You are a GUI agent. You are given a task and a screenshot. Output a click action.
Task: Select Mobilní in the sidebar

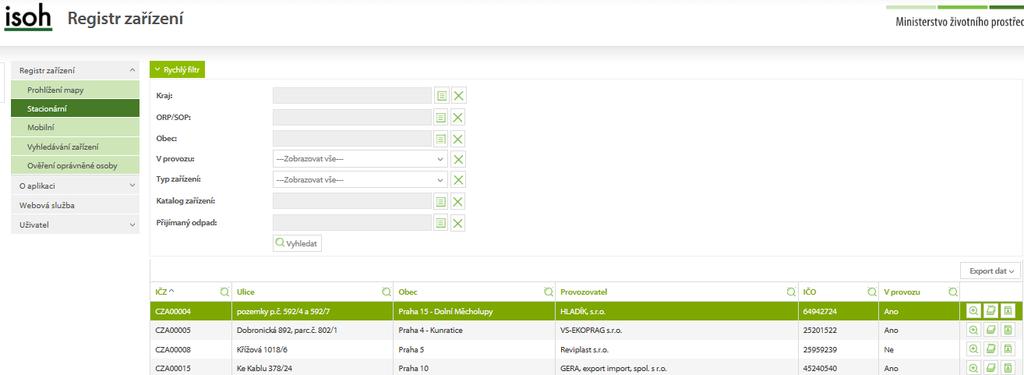point(75,127)
